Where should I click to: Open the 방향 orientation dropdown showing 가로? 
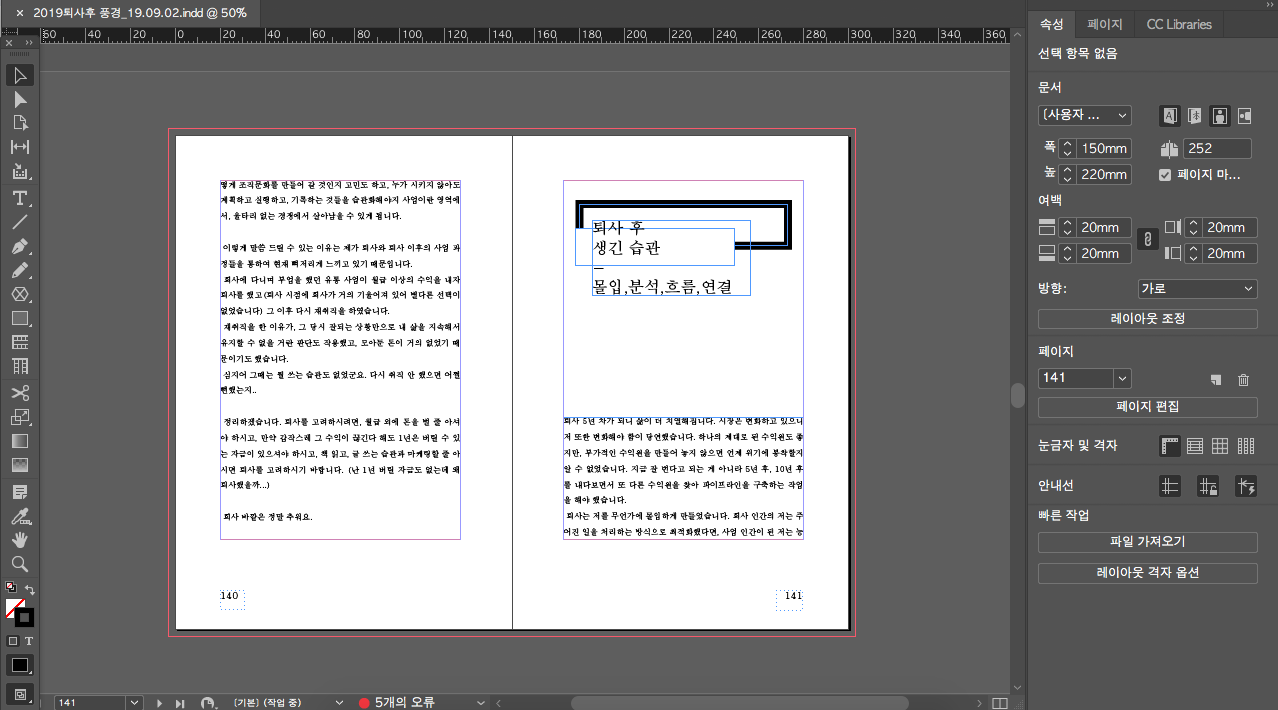[x=1197, y=289]
